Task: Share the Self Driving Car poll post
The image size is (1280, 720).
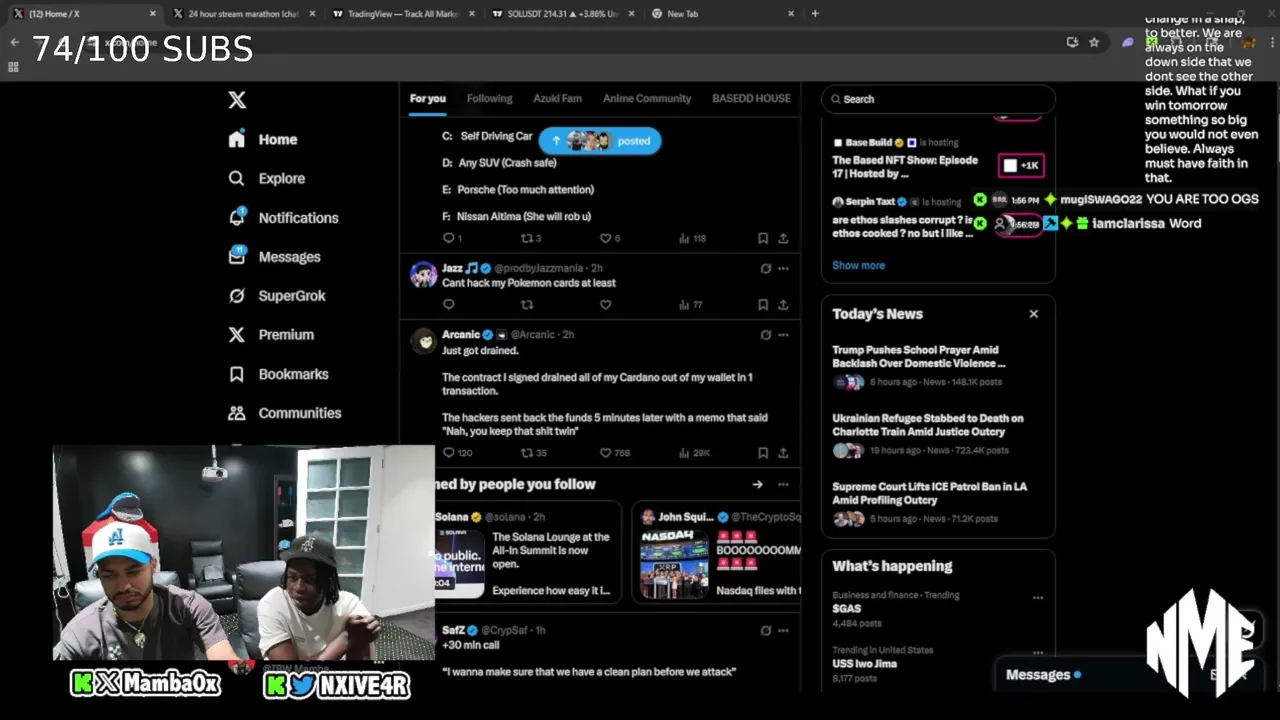Action: (x=783, y=238)
